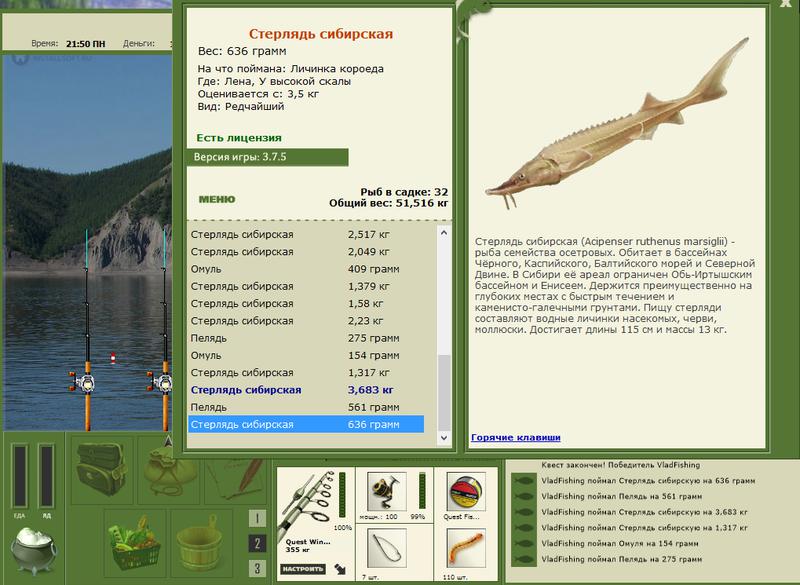Switch to tackle slot 2
Viewport: 800px width, 585px height.
[257, 543]
